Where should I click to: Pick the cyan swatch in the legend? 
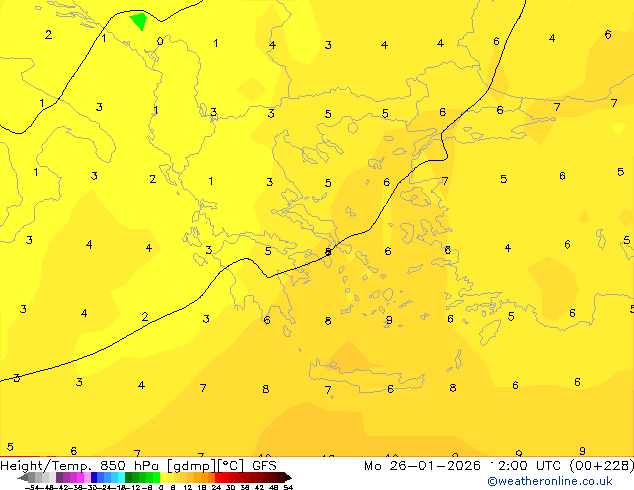[121, 477]
